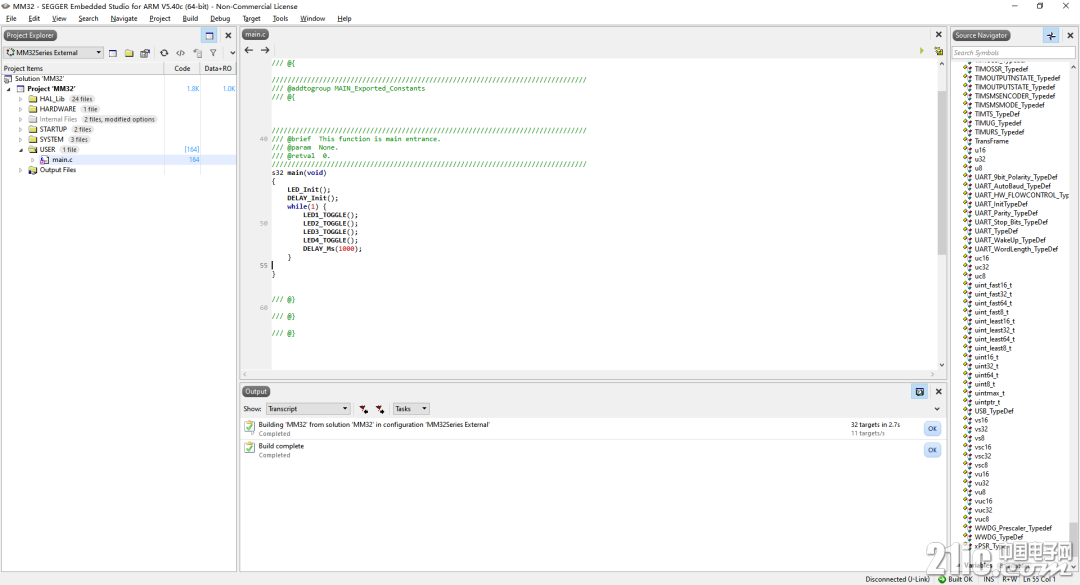1080x585 pixels.
Task: Click the yellow new folder icon in Project Explorer
Action: [129, 53]
